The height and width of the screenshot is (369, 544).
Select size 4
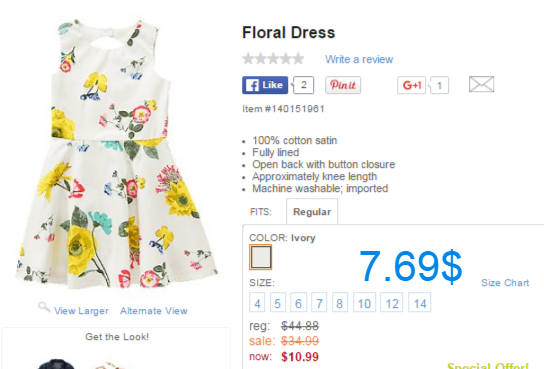click(257, 302)
